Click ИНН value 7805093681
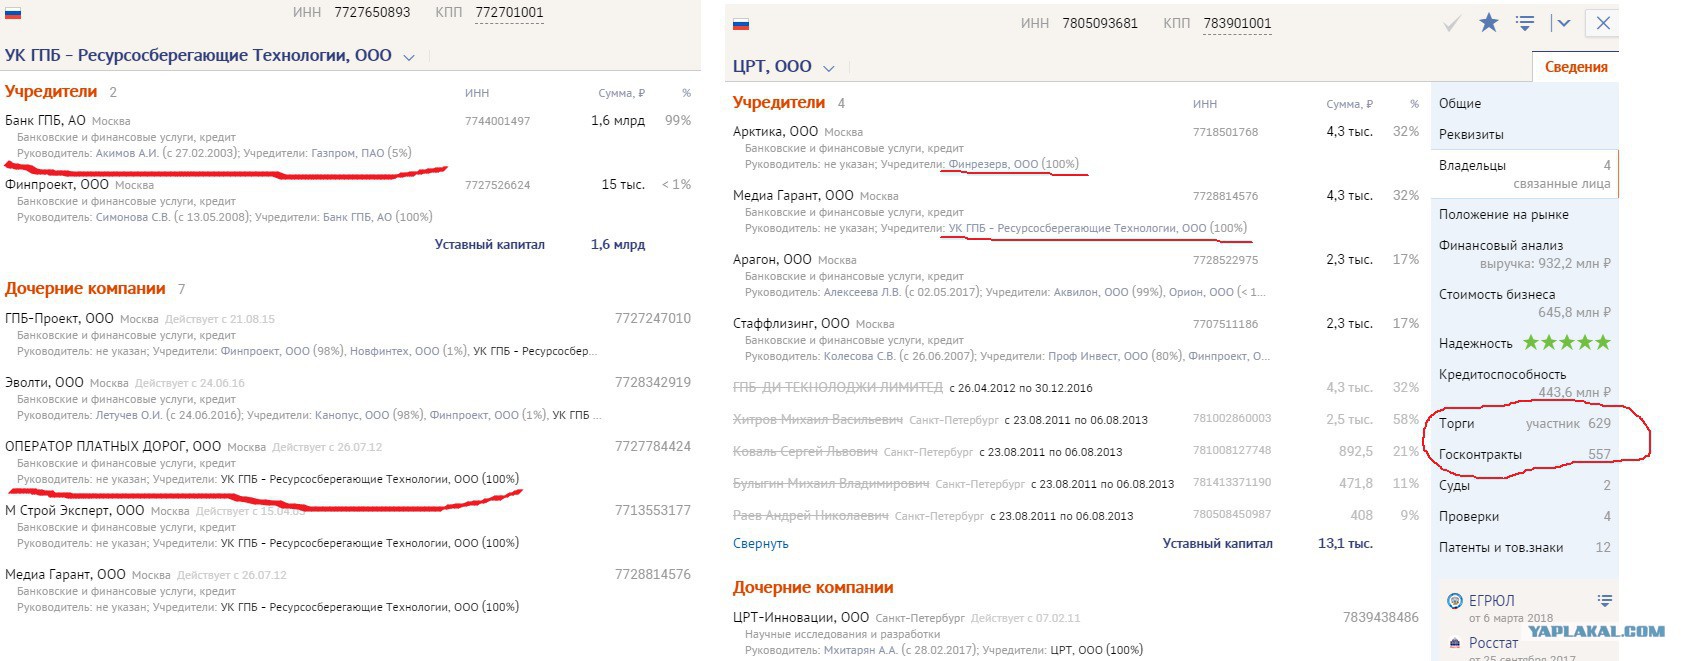 pyautogui.click(x=1100, y=24)
